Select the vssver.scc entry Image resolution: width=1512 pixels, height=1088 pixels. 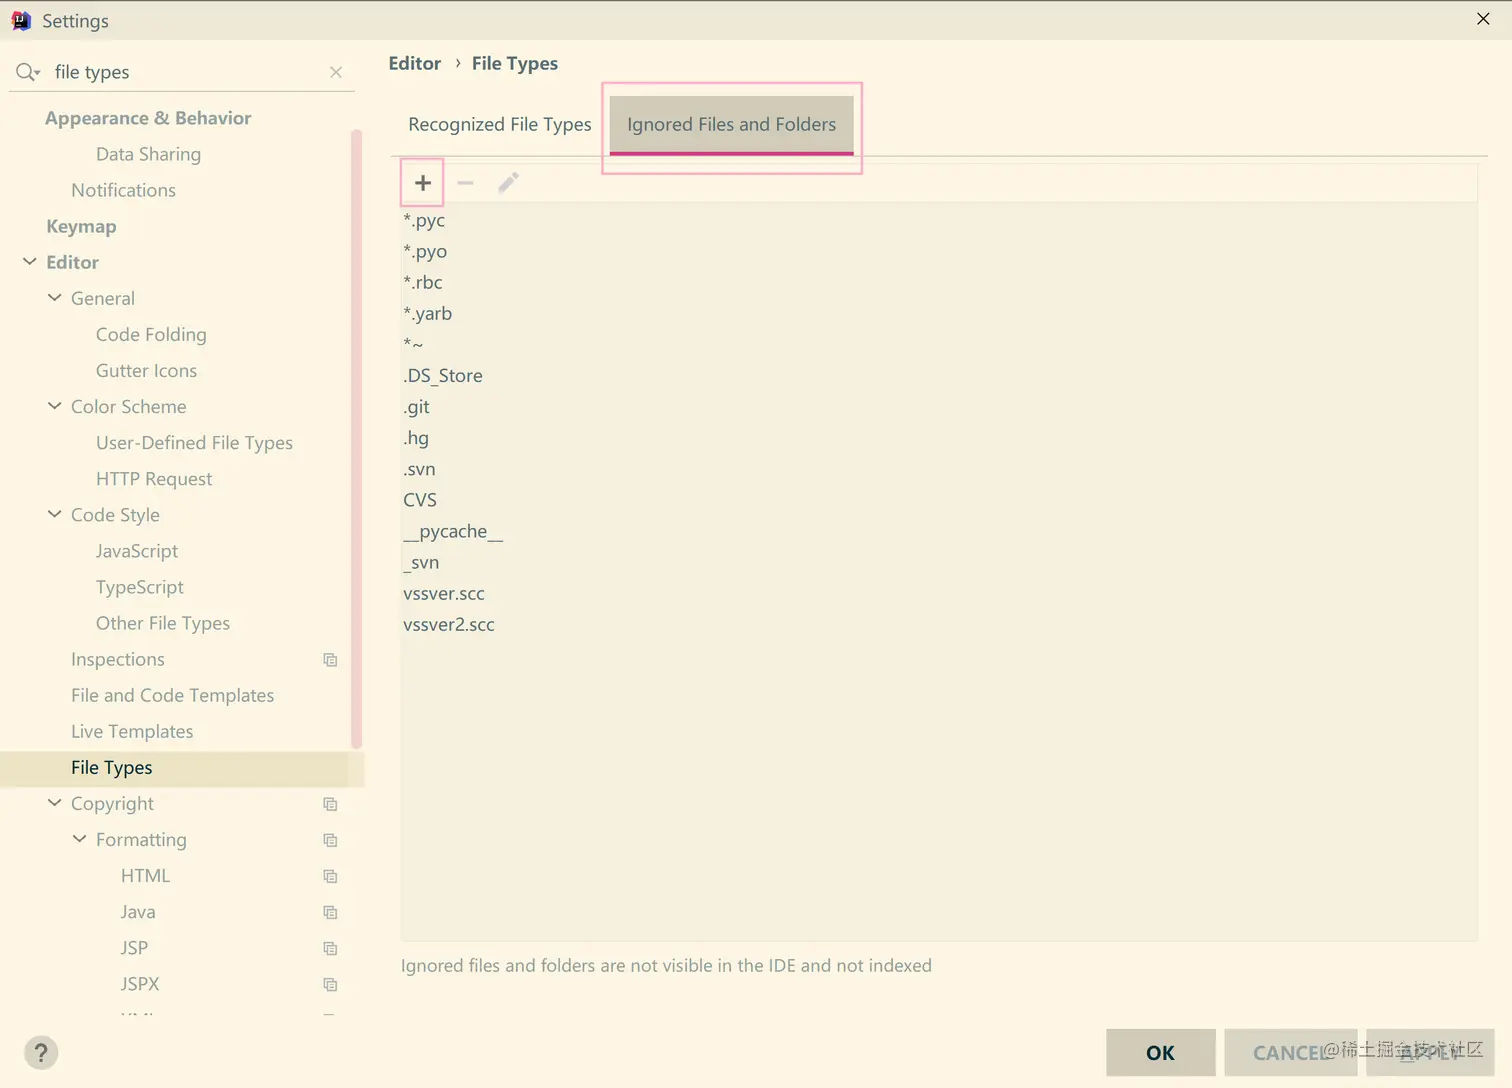(939, 593)
